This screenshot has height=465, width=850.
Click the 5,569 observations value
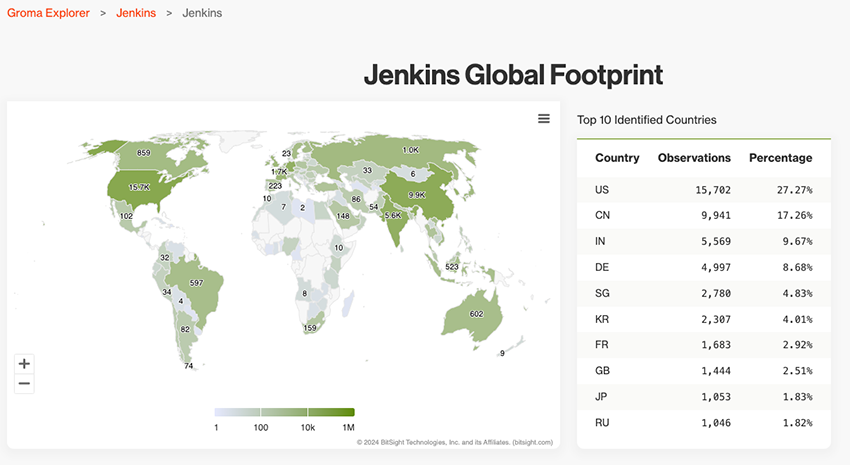(x=716, y=242)
